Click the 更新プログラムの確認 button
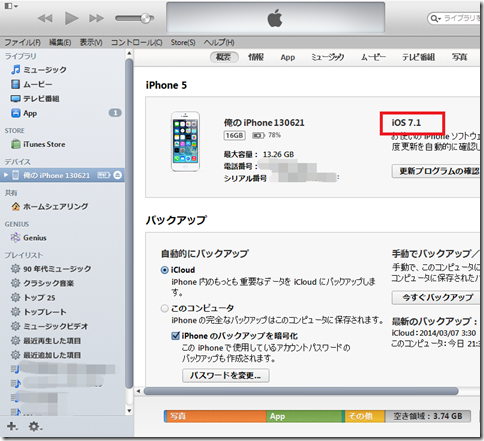Screen dimensions: 484x441 (x=437, y=171)
